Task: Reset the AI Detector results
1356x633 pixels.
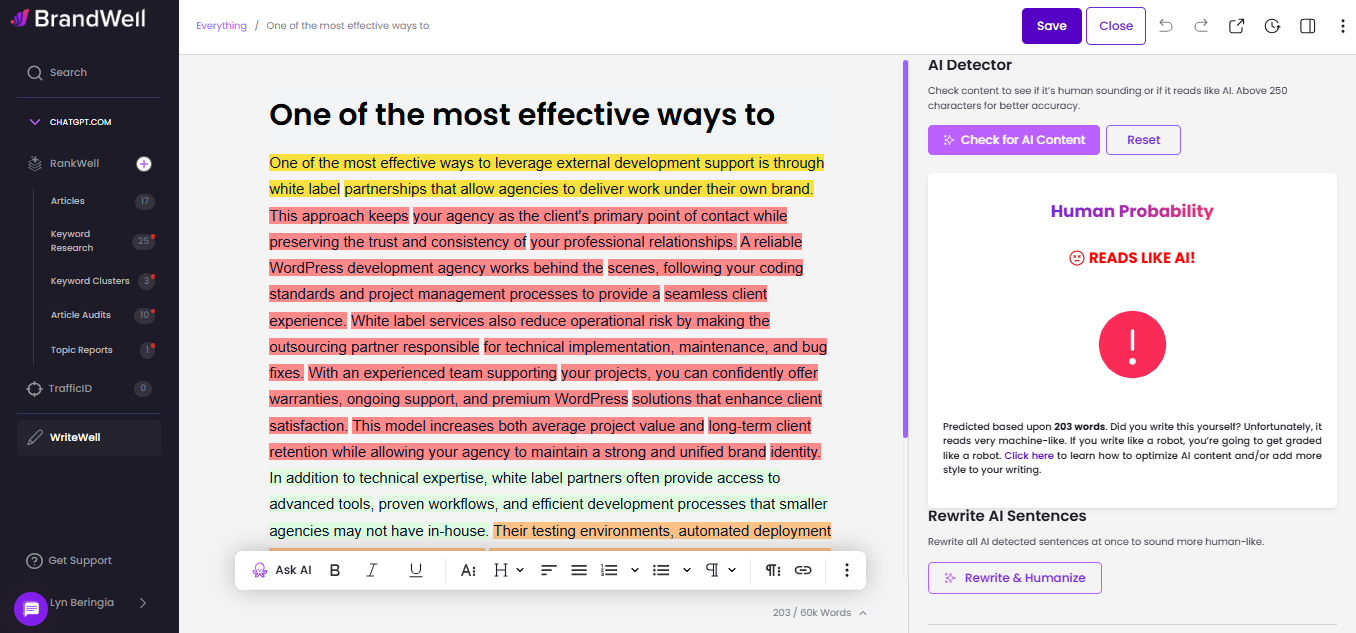Action: coord(1143,140)
